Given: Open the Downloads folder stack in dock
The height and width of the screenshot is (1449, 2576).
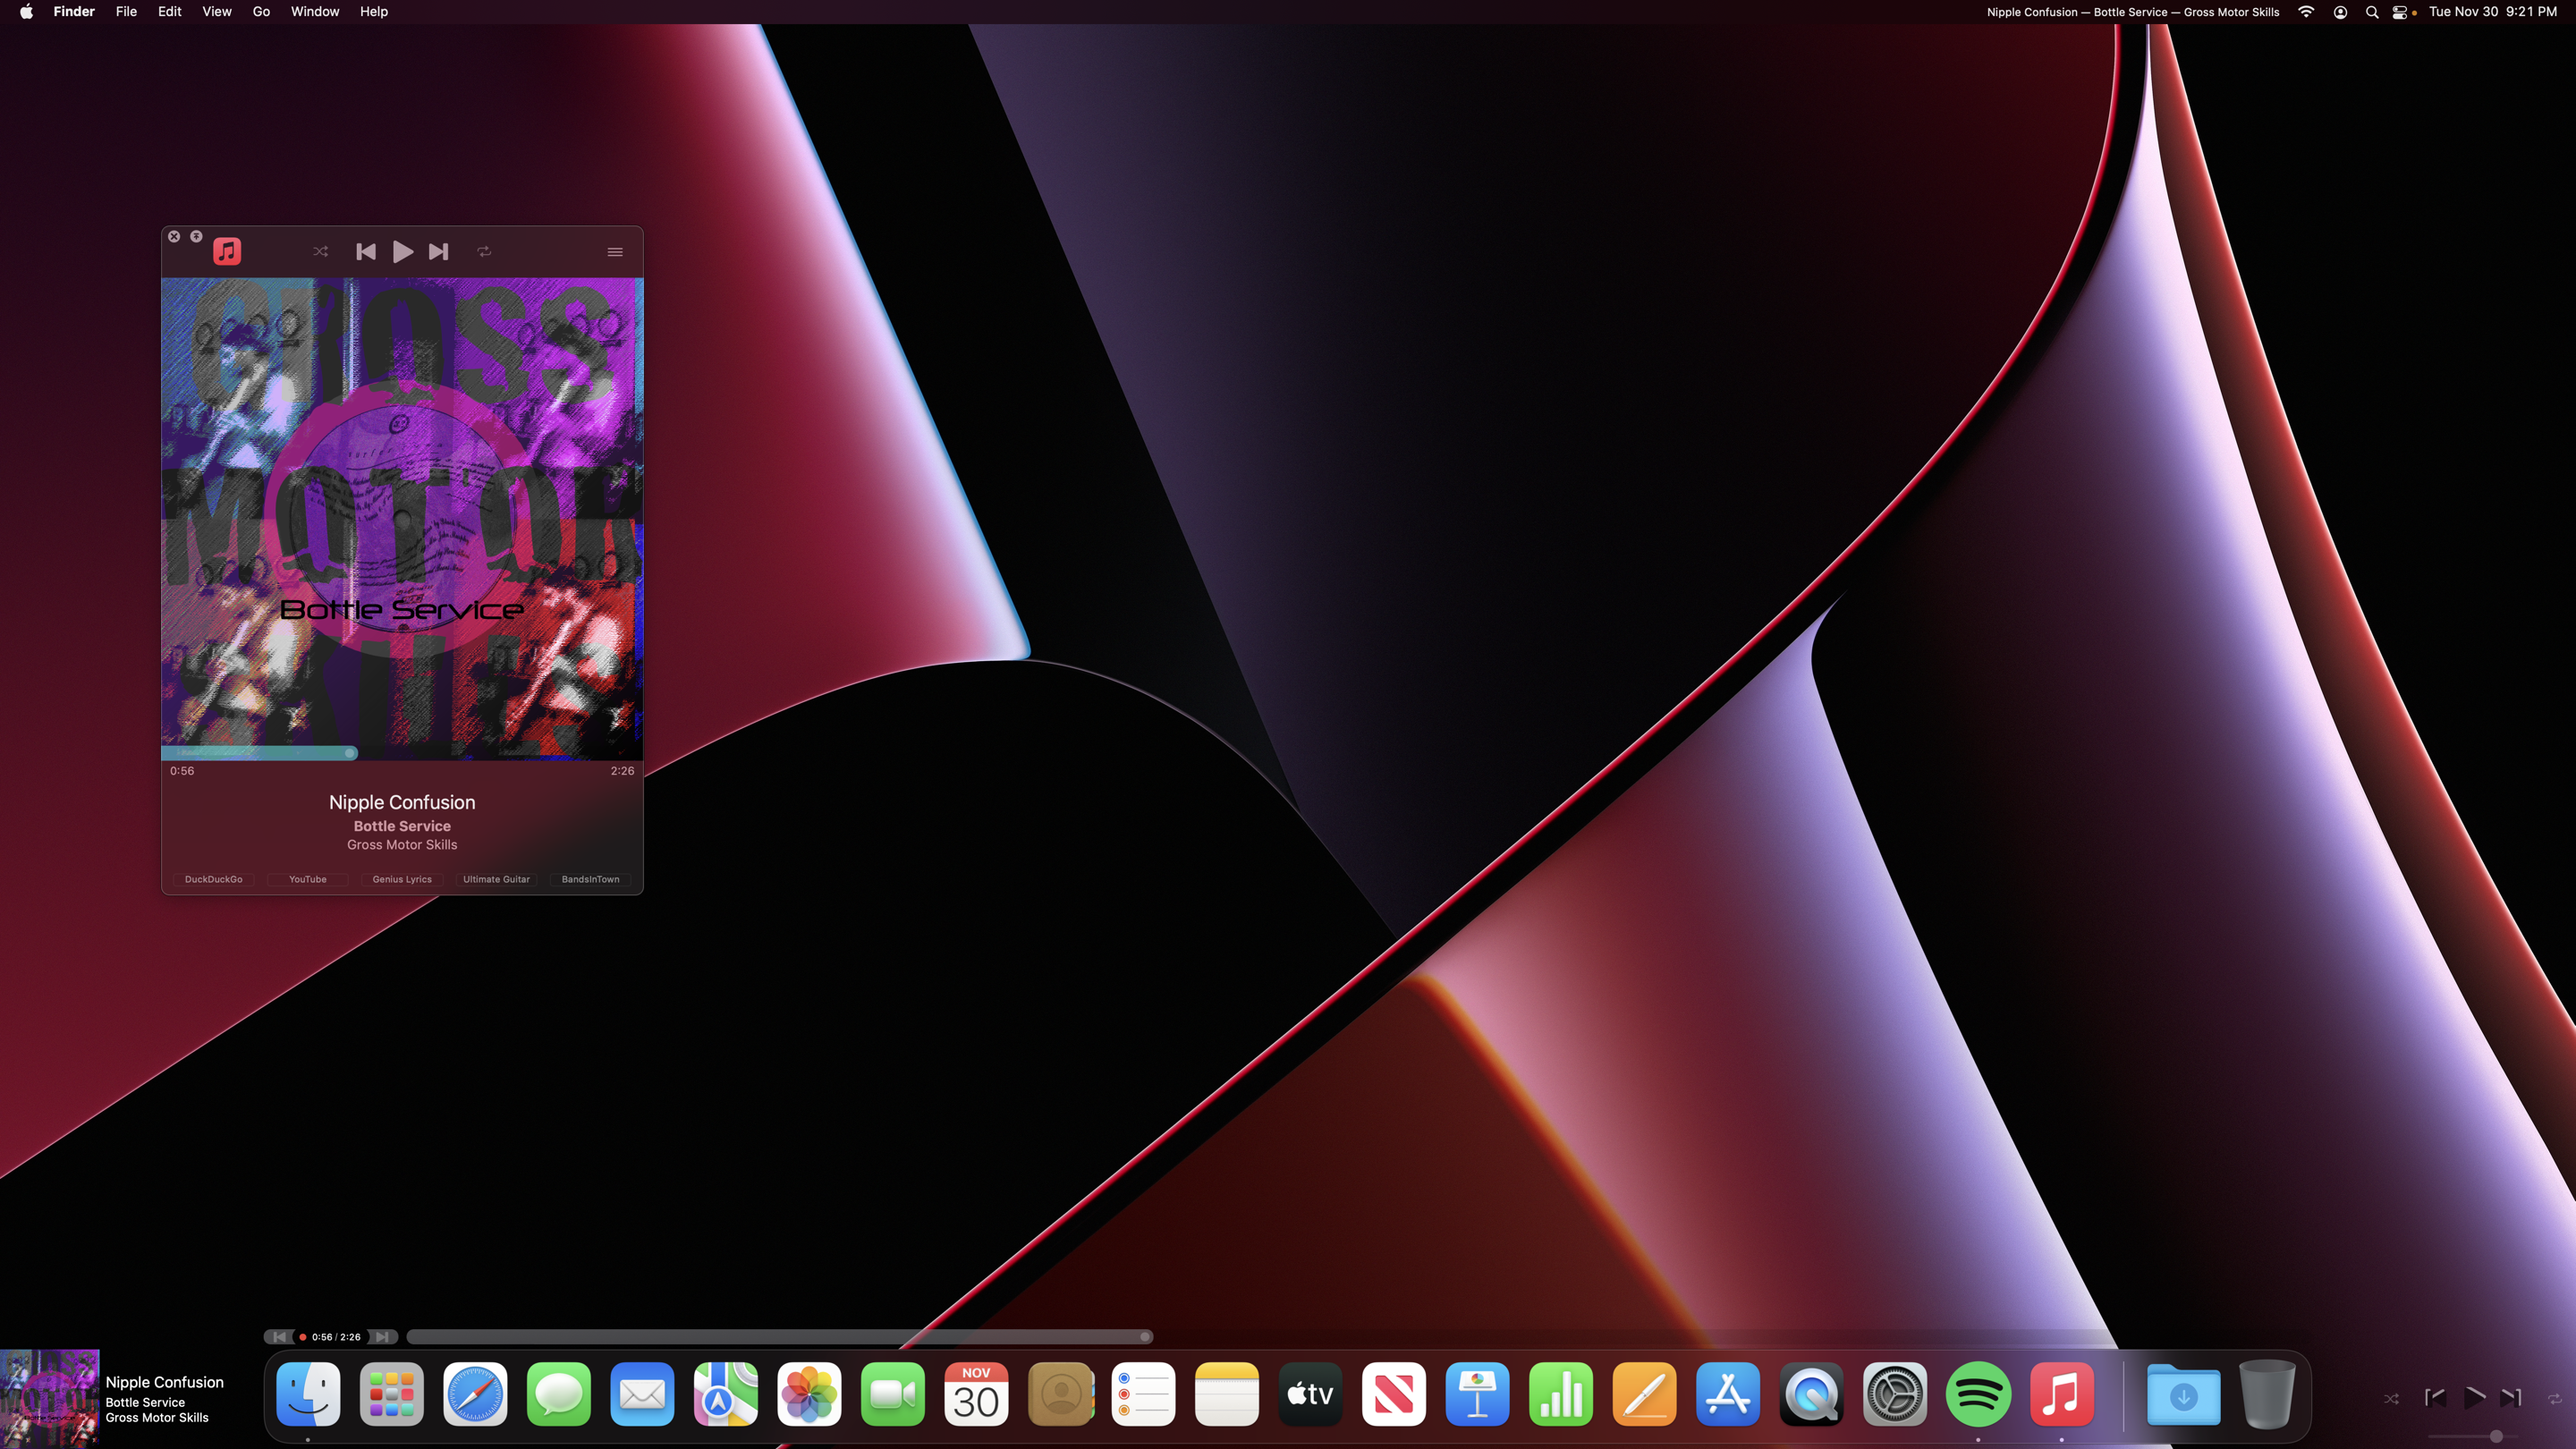Looking at the screenshot, I should 2184,1394.
